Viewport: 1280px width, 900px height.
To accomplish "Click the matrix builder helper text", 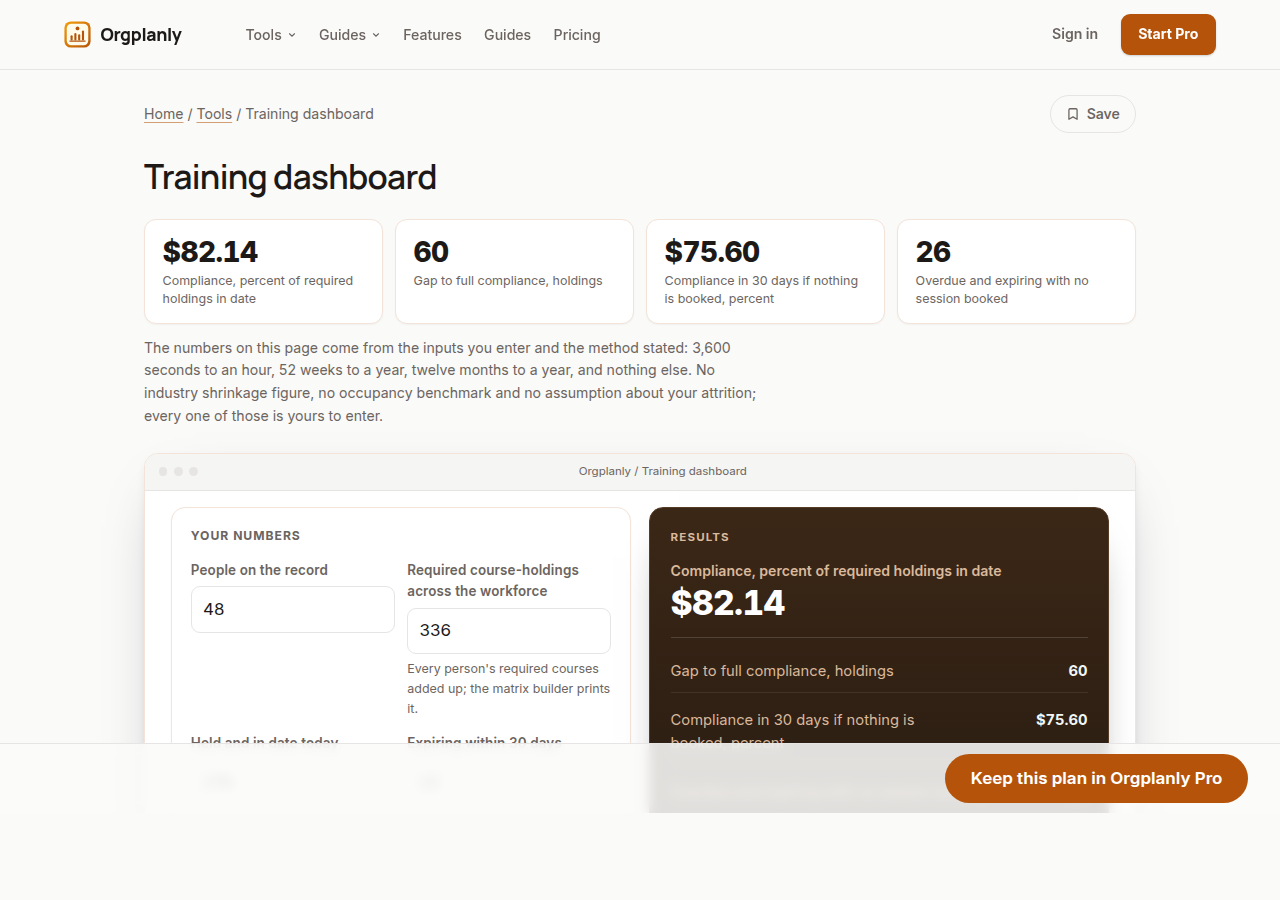I will tap(509, 688).
